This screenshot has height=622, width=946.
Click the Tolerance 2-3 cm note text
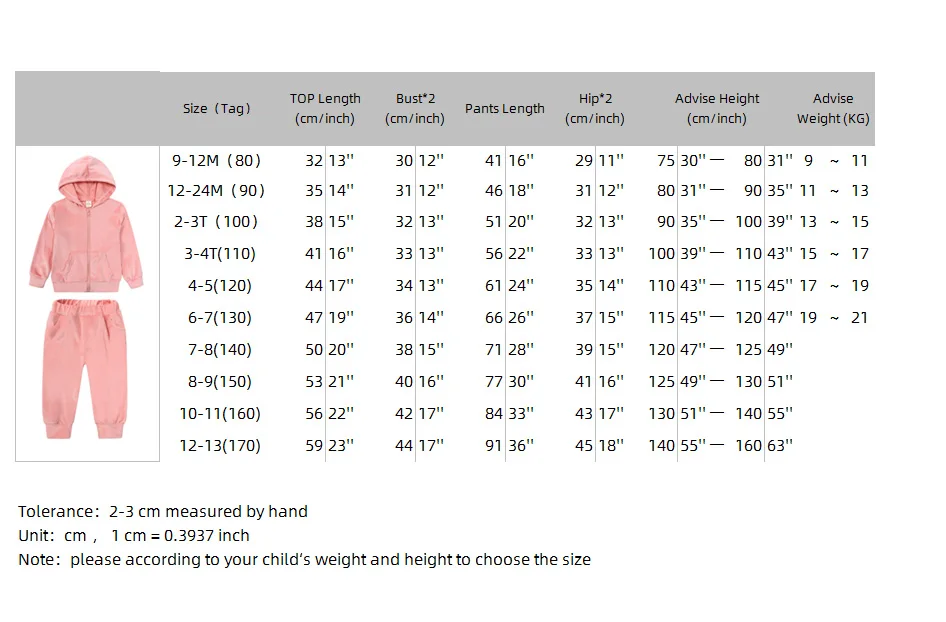163,511
